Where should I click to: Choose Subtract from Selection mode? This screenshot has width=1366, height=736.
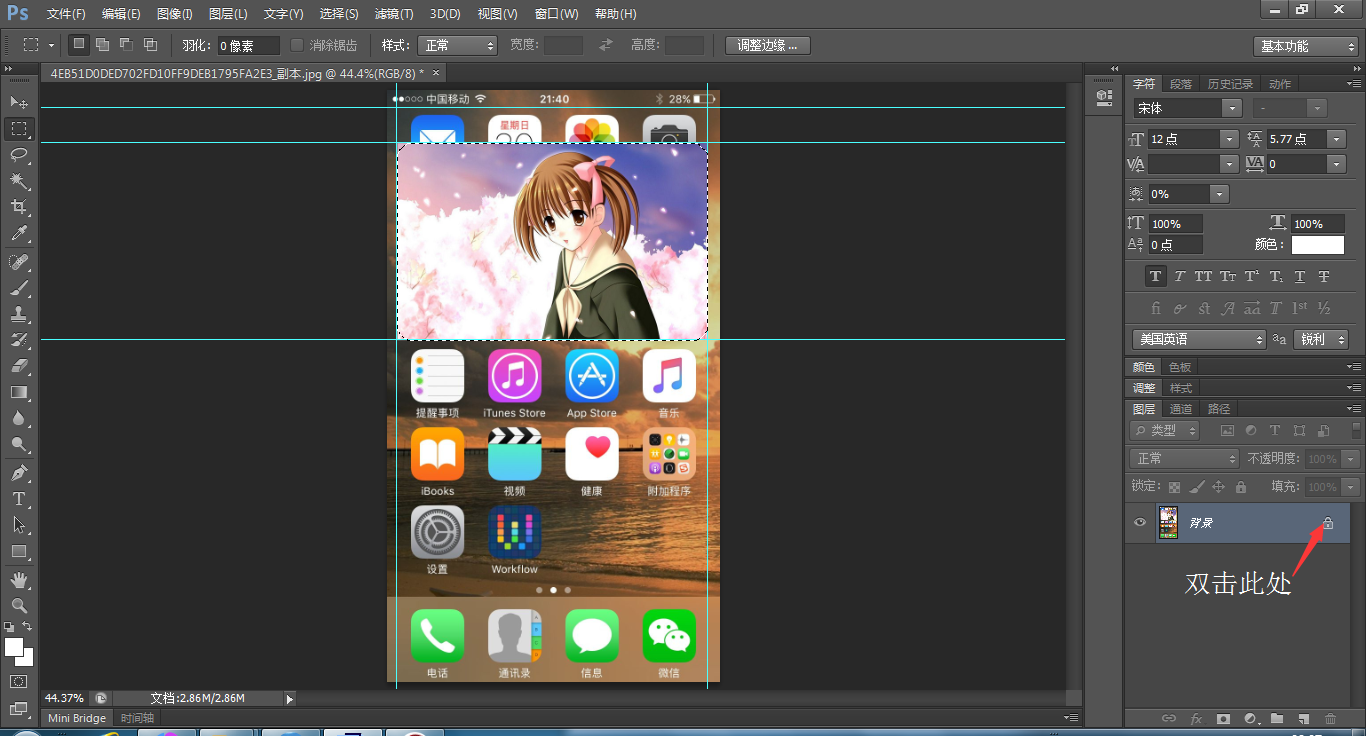(126, 45)
